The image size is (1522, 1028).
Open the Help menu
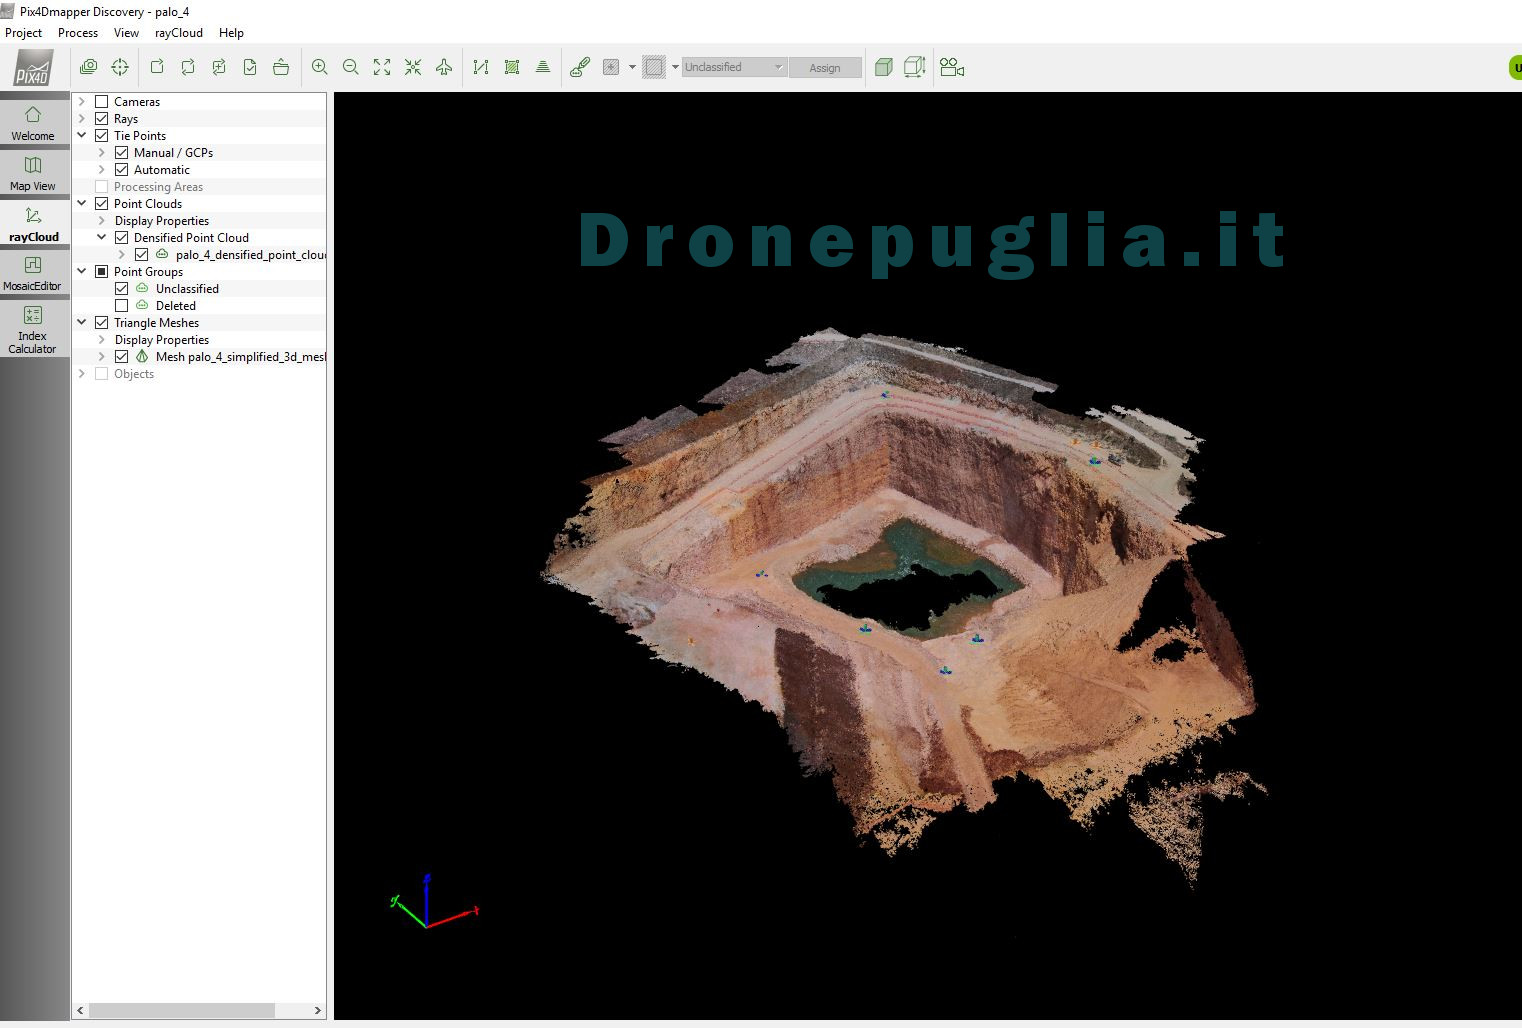[x=231, y=33]
